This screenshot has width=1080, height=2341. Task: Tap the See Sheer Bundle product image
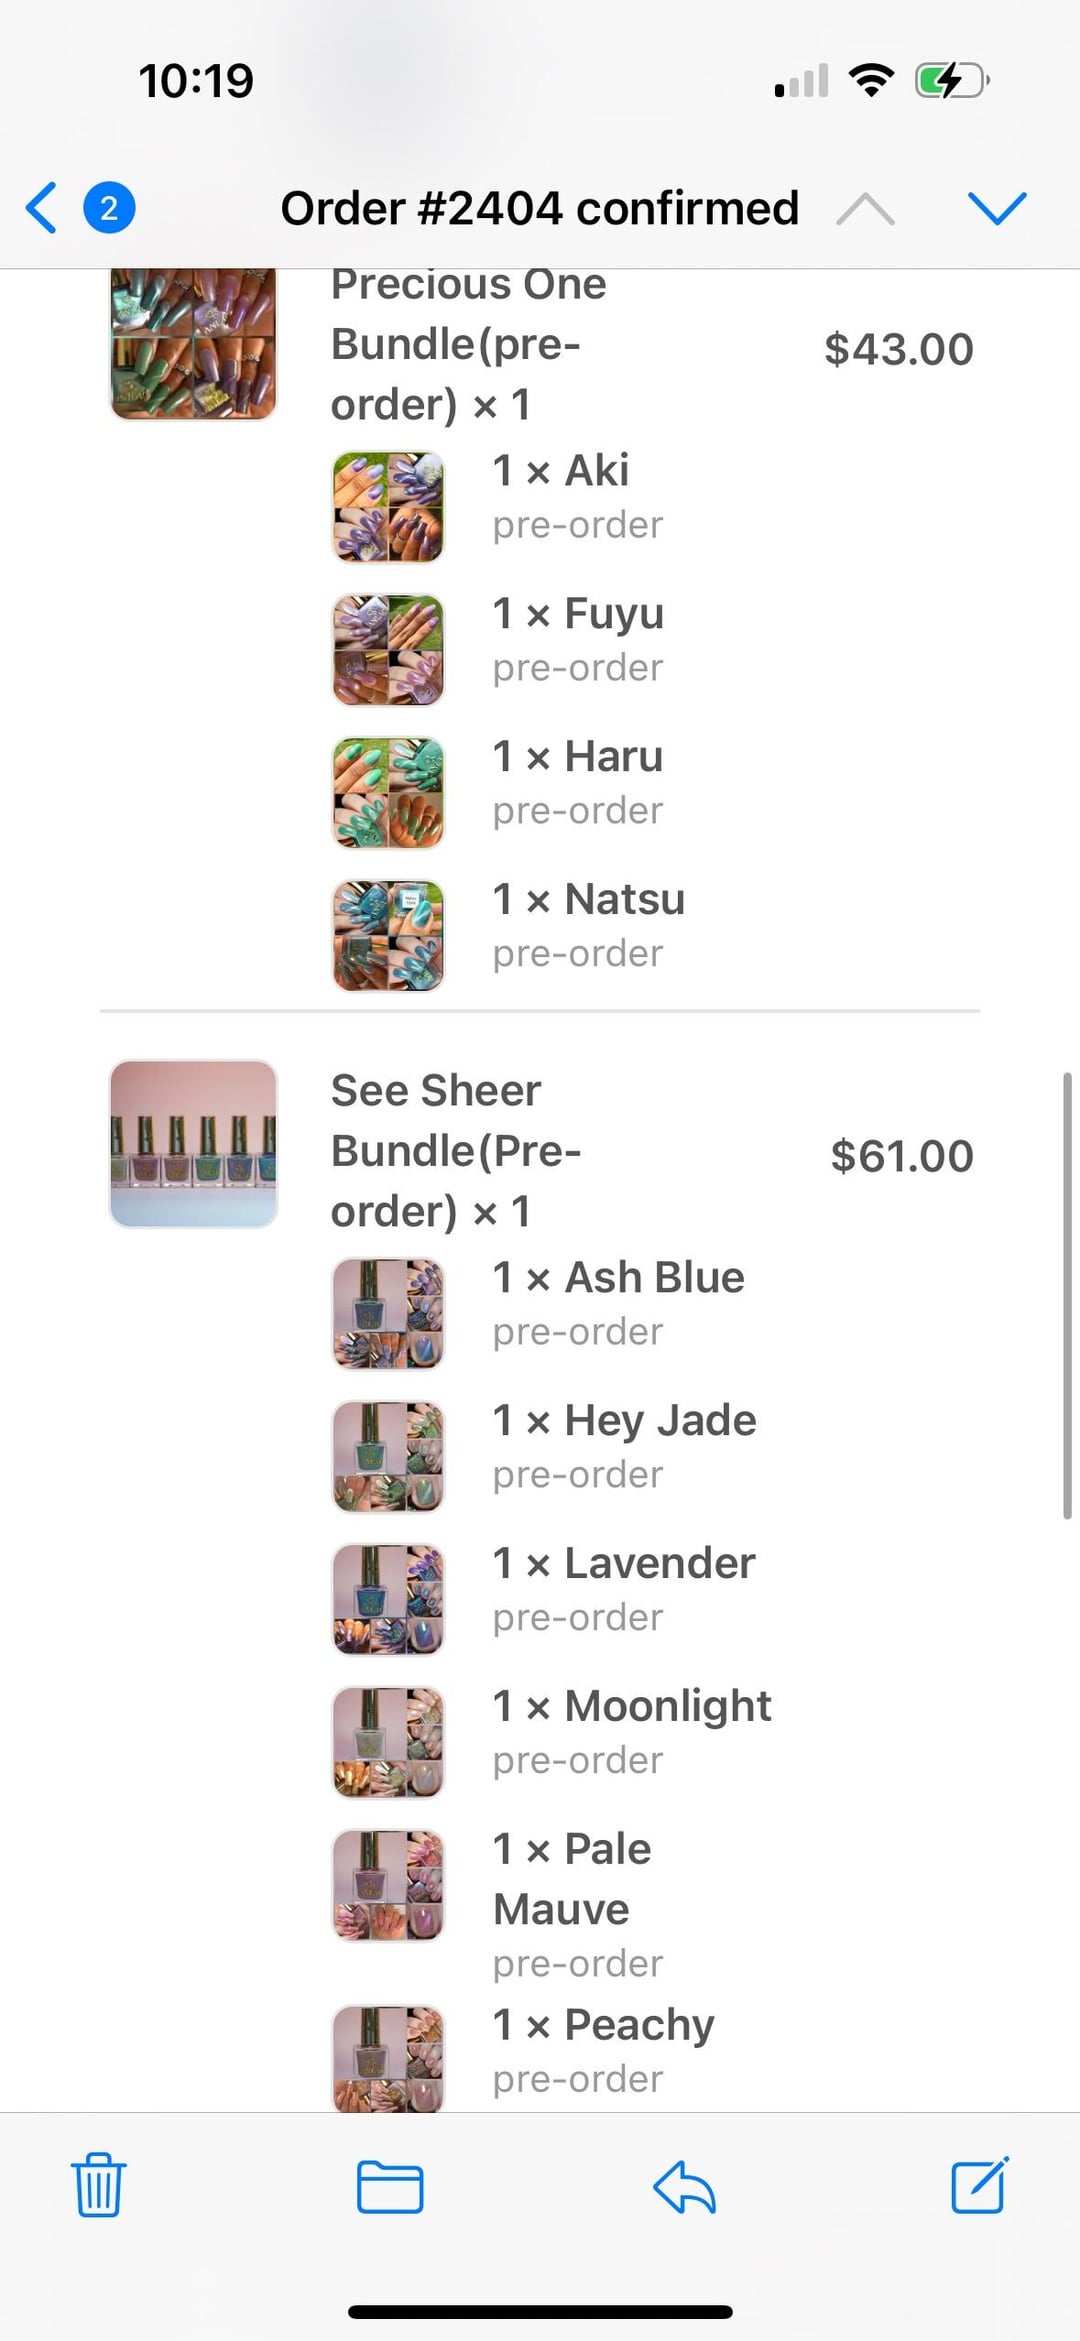(x=193, y=1144)
